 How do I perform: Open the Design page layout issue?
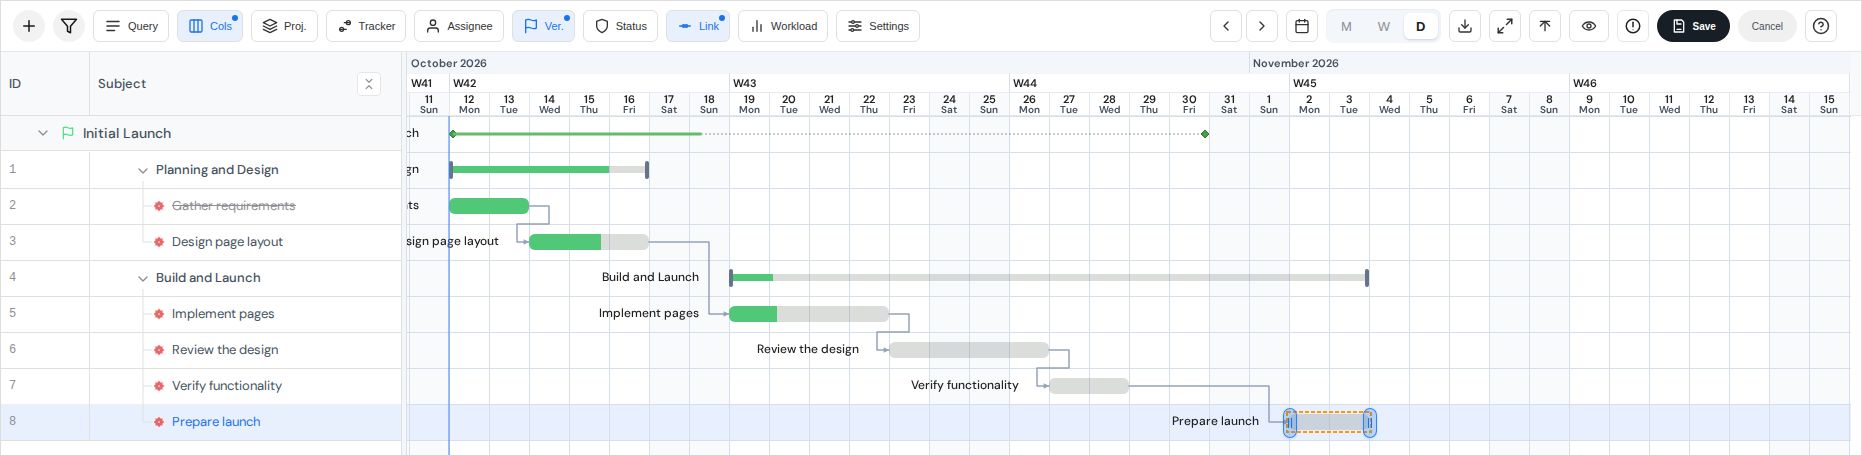[x=227, y=242]
